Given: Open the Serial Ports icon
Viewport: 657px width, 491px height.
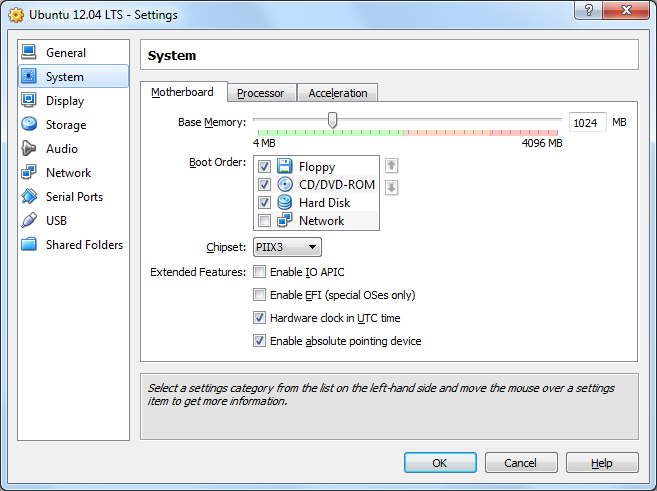Looking at the screenshot, I should [x=29, y=196].
